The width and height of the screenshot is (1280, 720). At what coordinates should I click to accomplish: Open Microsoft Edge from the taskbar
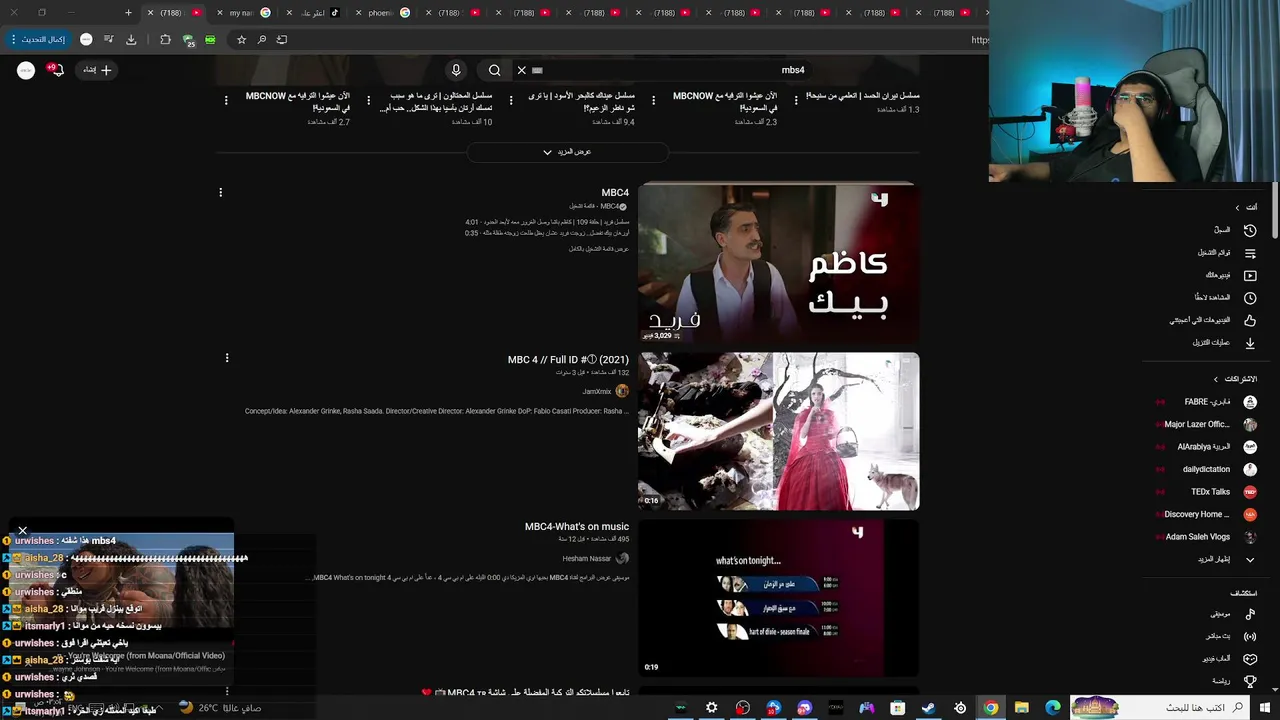click(1052, 708)
